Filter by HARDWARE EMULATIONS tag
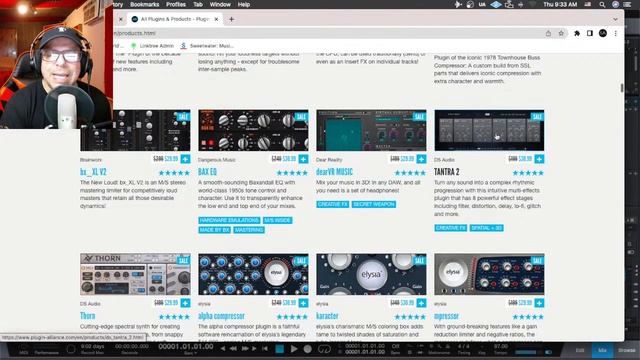 229,220
